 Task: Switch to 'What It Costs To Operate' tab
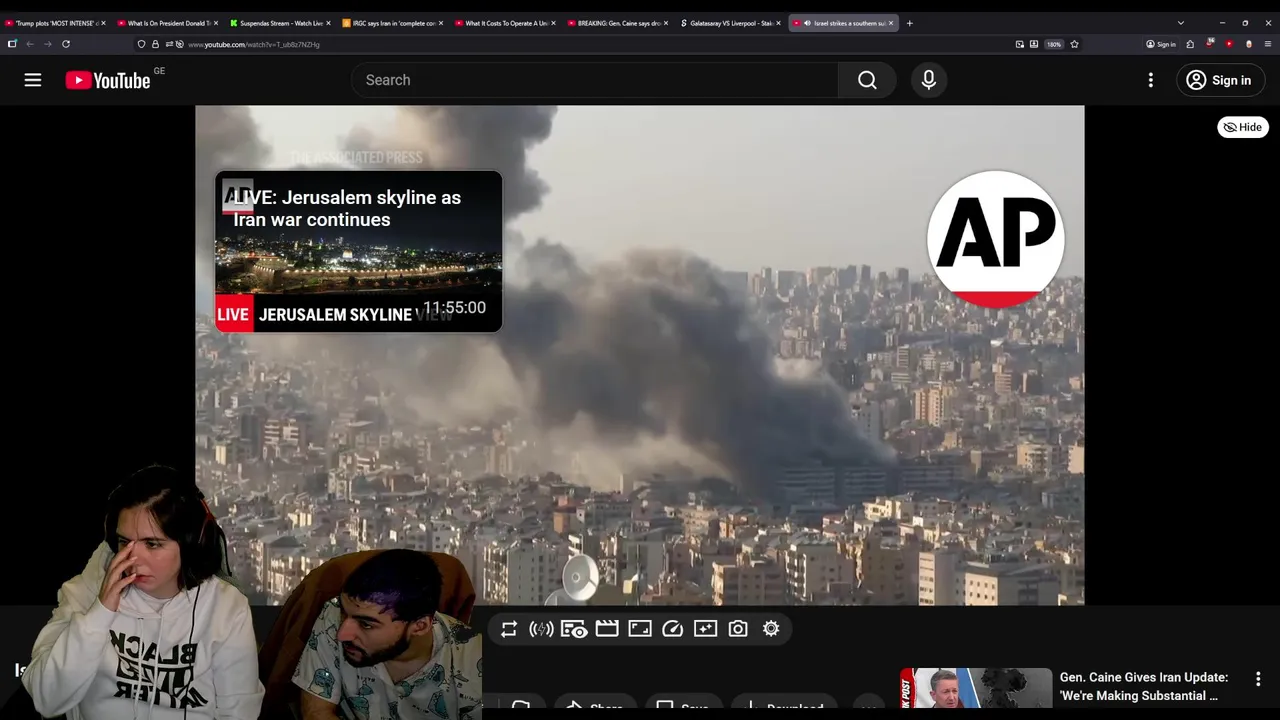504,23
